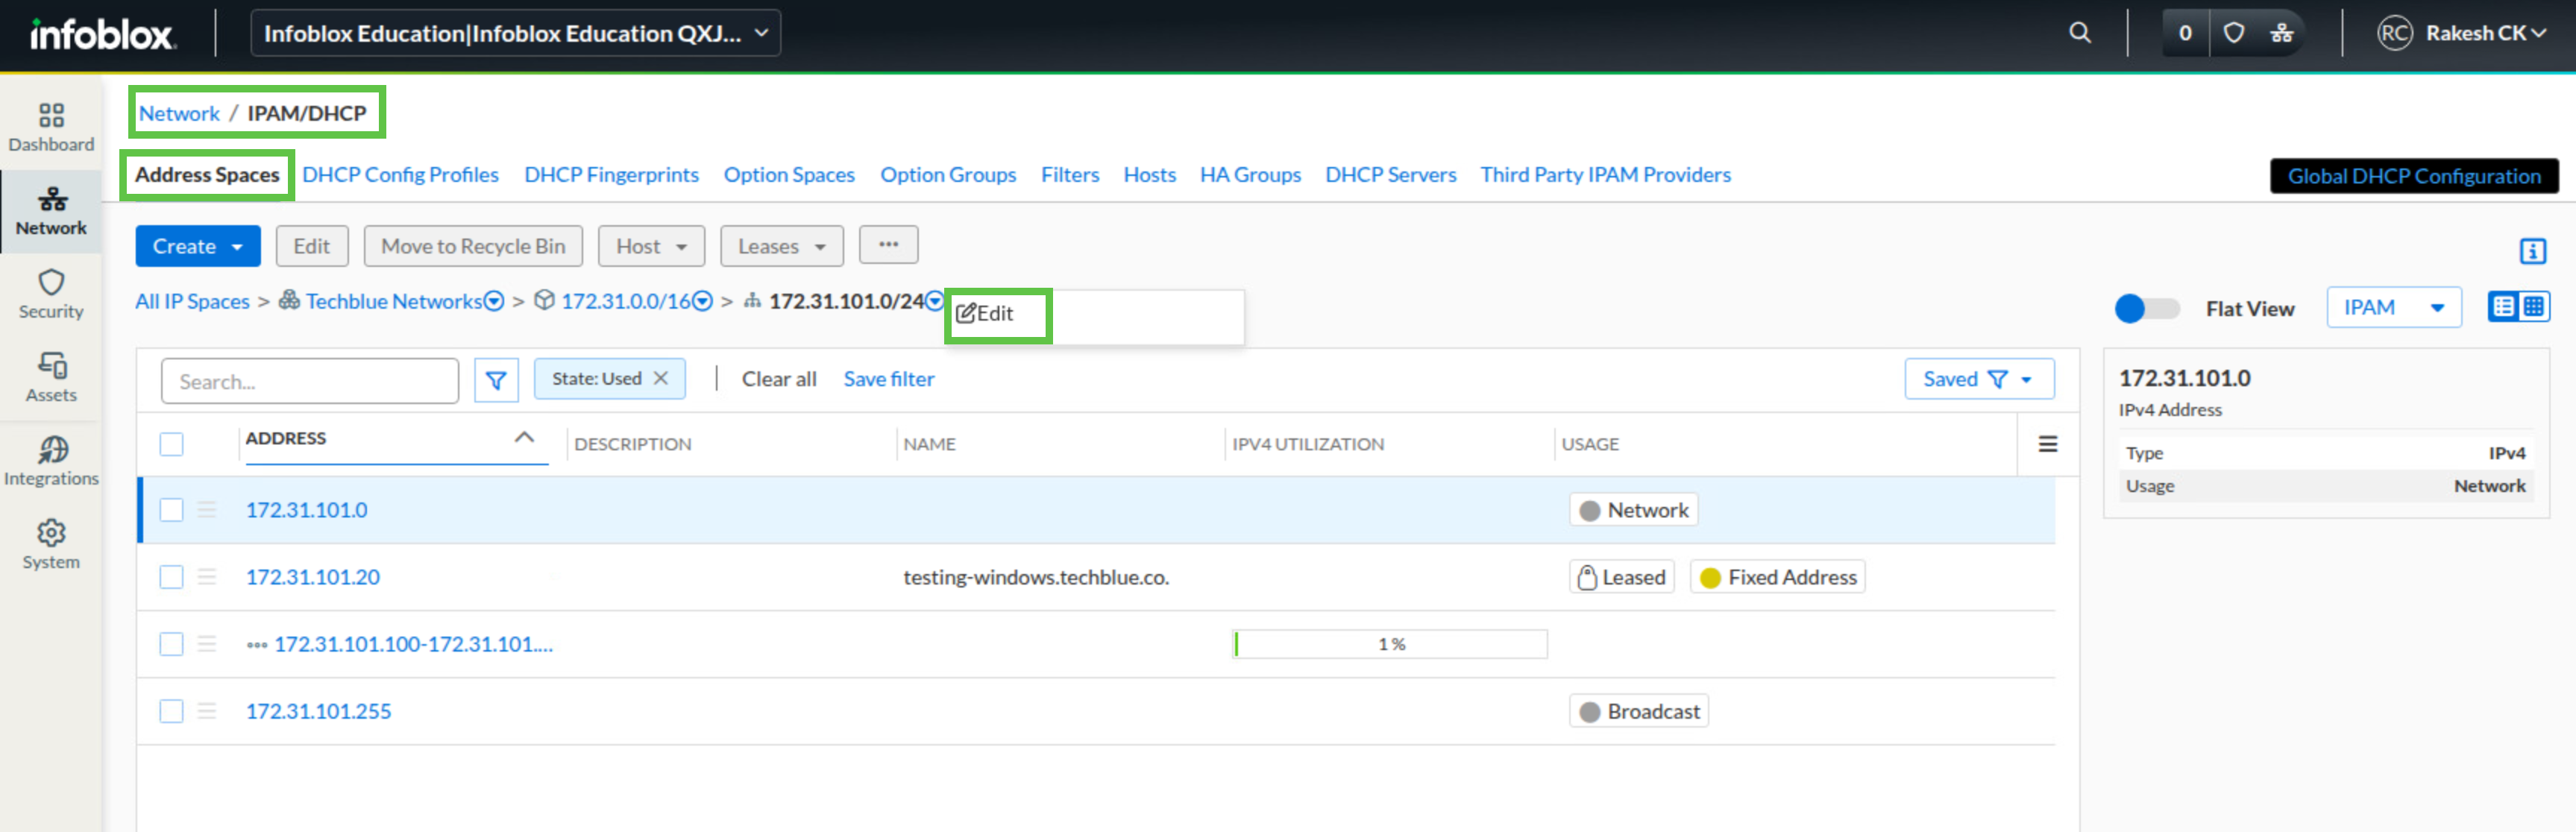
Task: Switch to the Option Groups tab
Action: 948,175
